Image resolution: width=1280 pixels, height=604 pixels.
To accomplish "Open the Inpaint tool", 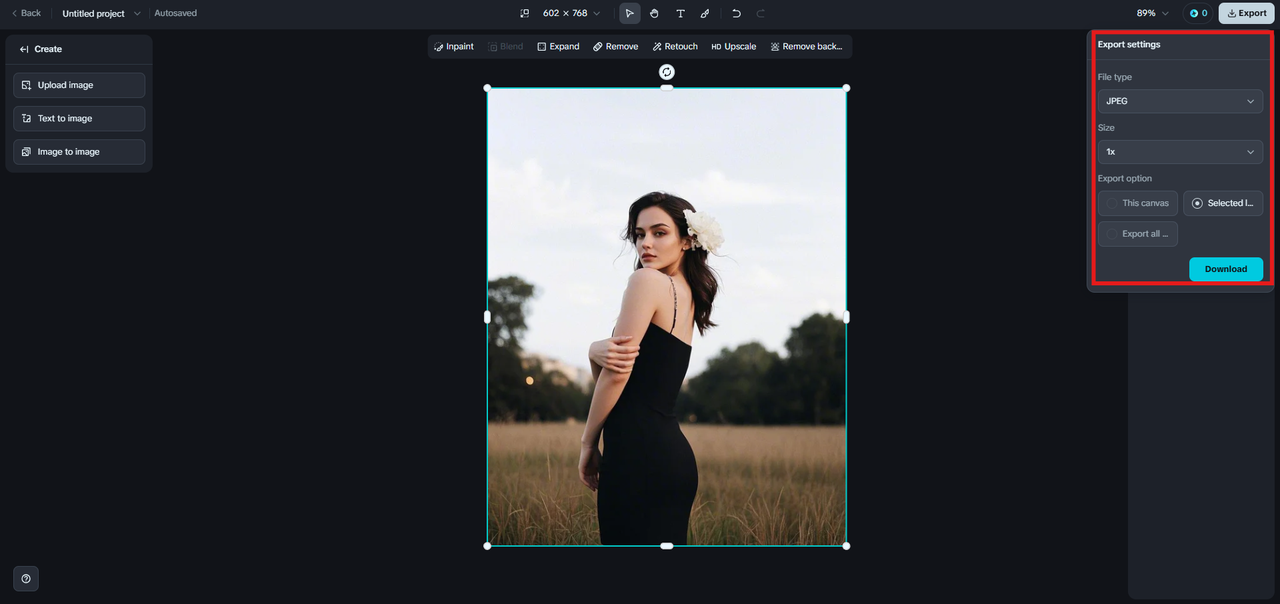I will 454,46.
